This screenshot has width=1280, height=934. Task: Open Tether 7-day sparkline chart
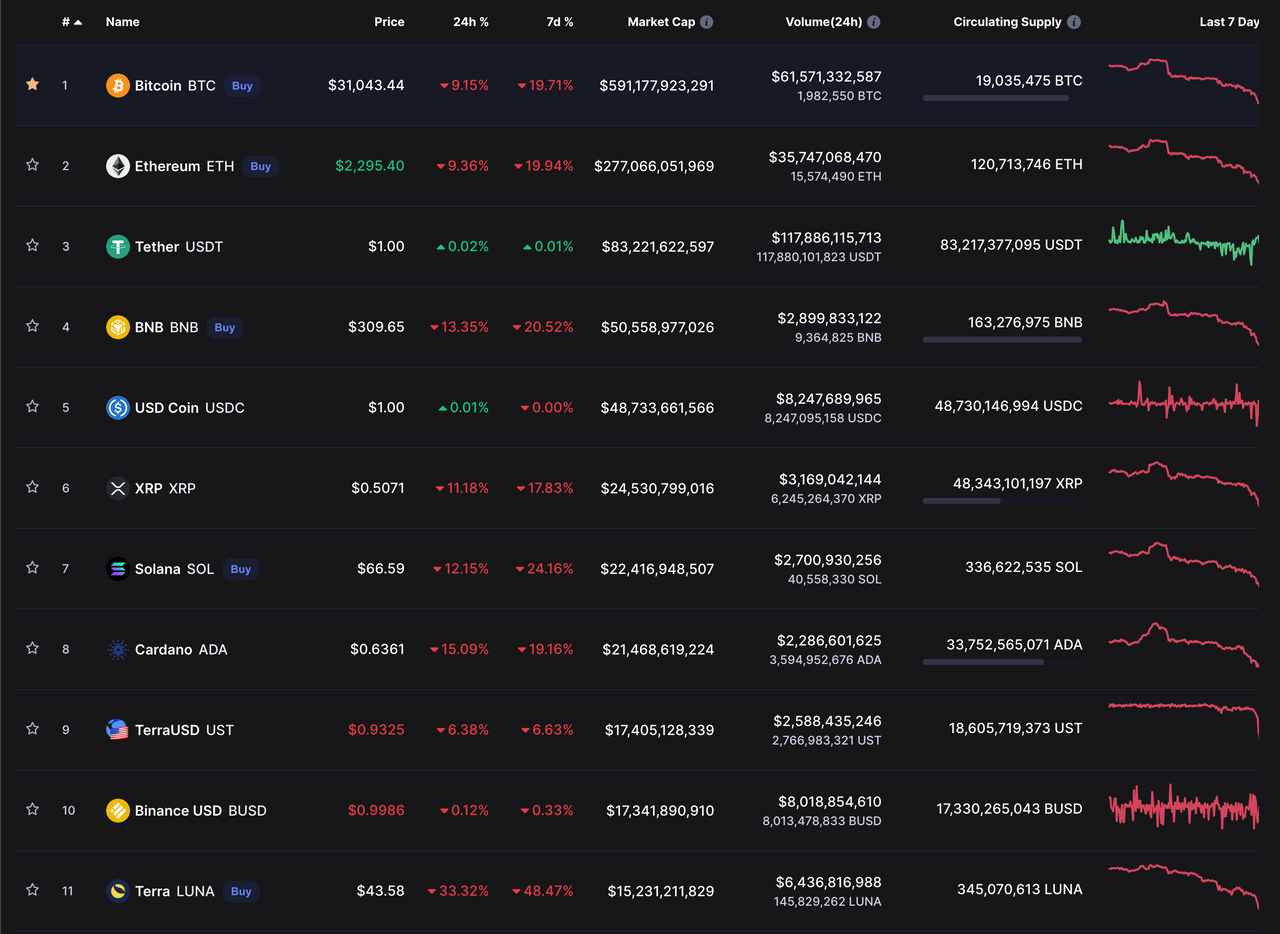point(1184,242)
